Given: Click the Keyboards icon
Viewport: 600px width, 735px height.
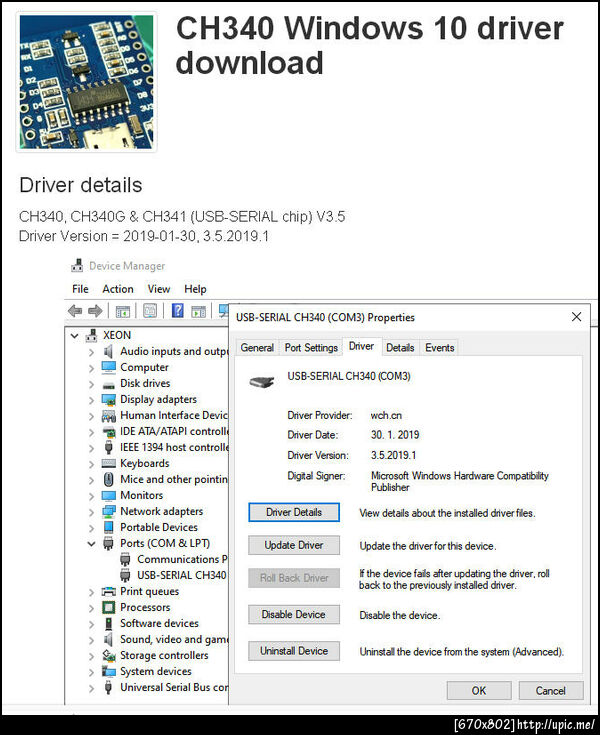Looking at the screenshot, I should pos(109,464).
